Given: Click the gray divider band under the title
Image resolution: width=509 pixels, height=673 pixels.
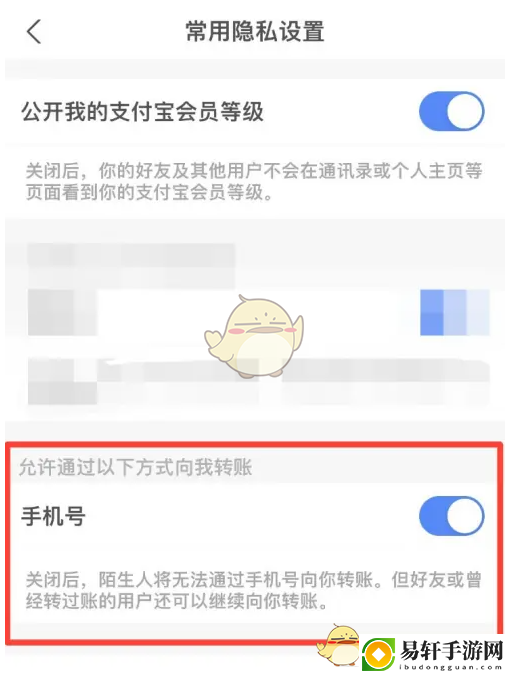Looking at the screenshot, I should [x=254, y=69].
